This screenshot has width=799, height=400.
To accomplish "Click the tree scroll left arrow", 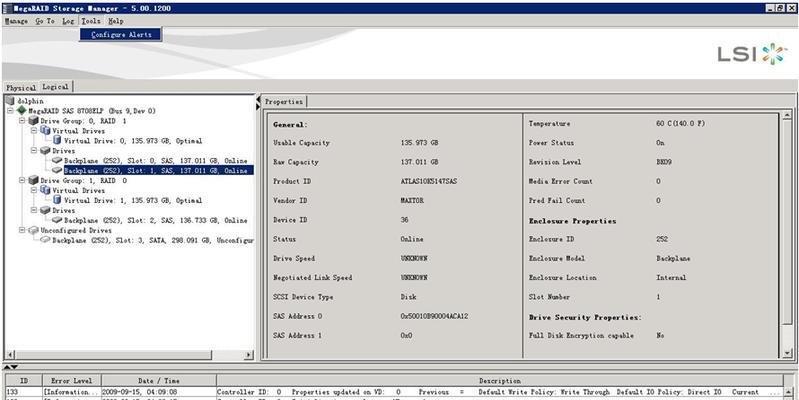I will (x=10, y=355).
